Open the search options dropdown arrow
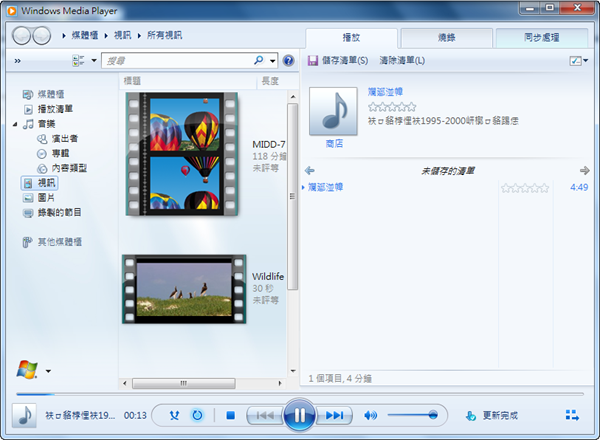600x440 pixels. tap(272, 60)
